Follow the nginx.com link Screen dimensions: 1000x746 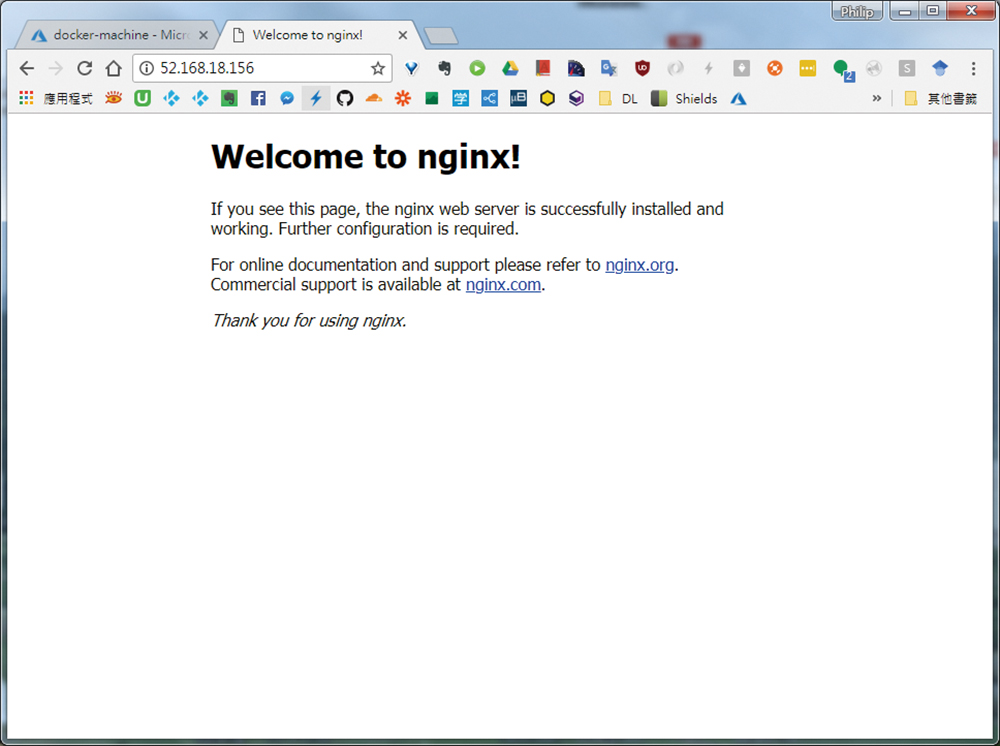503,284
